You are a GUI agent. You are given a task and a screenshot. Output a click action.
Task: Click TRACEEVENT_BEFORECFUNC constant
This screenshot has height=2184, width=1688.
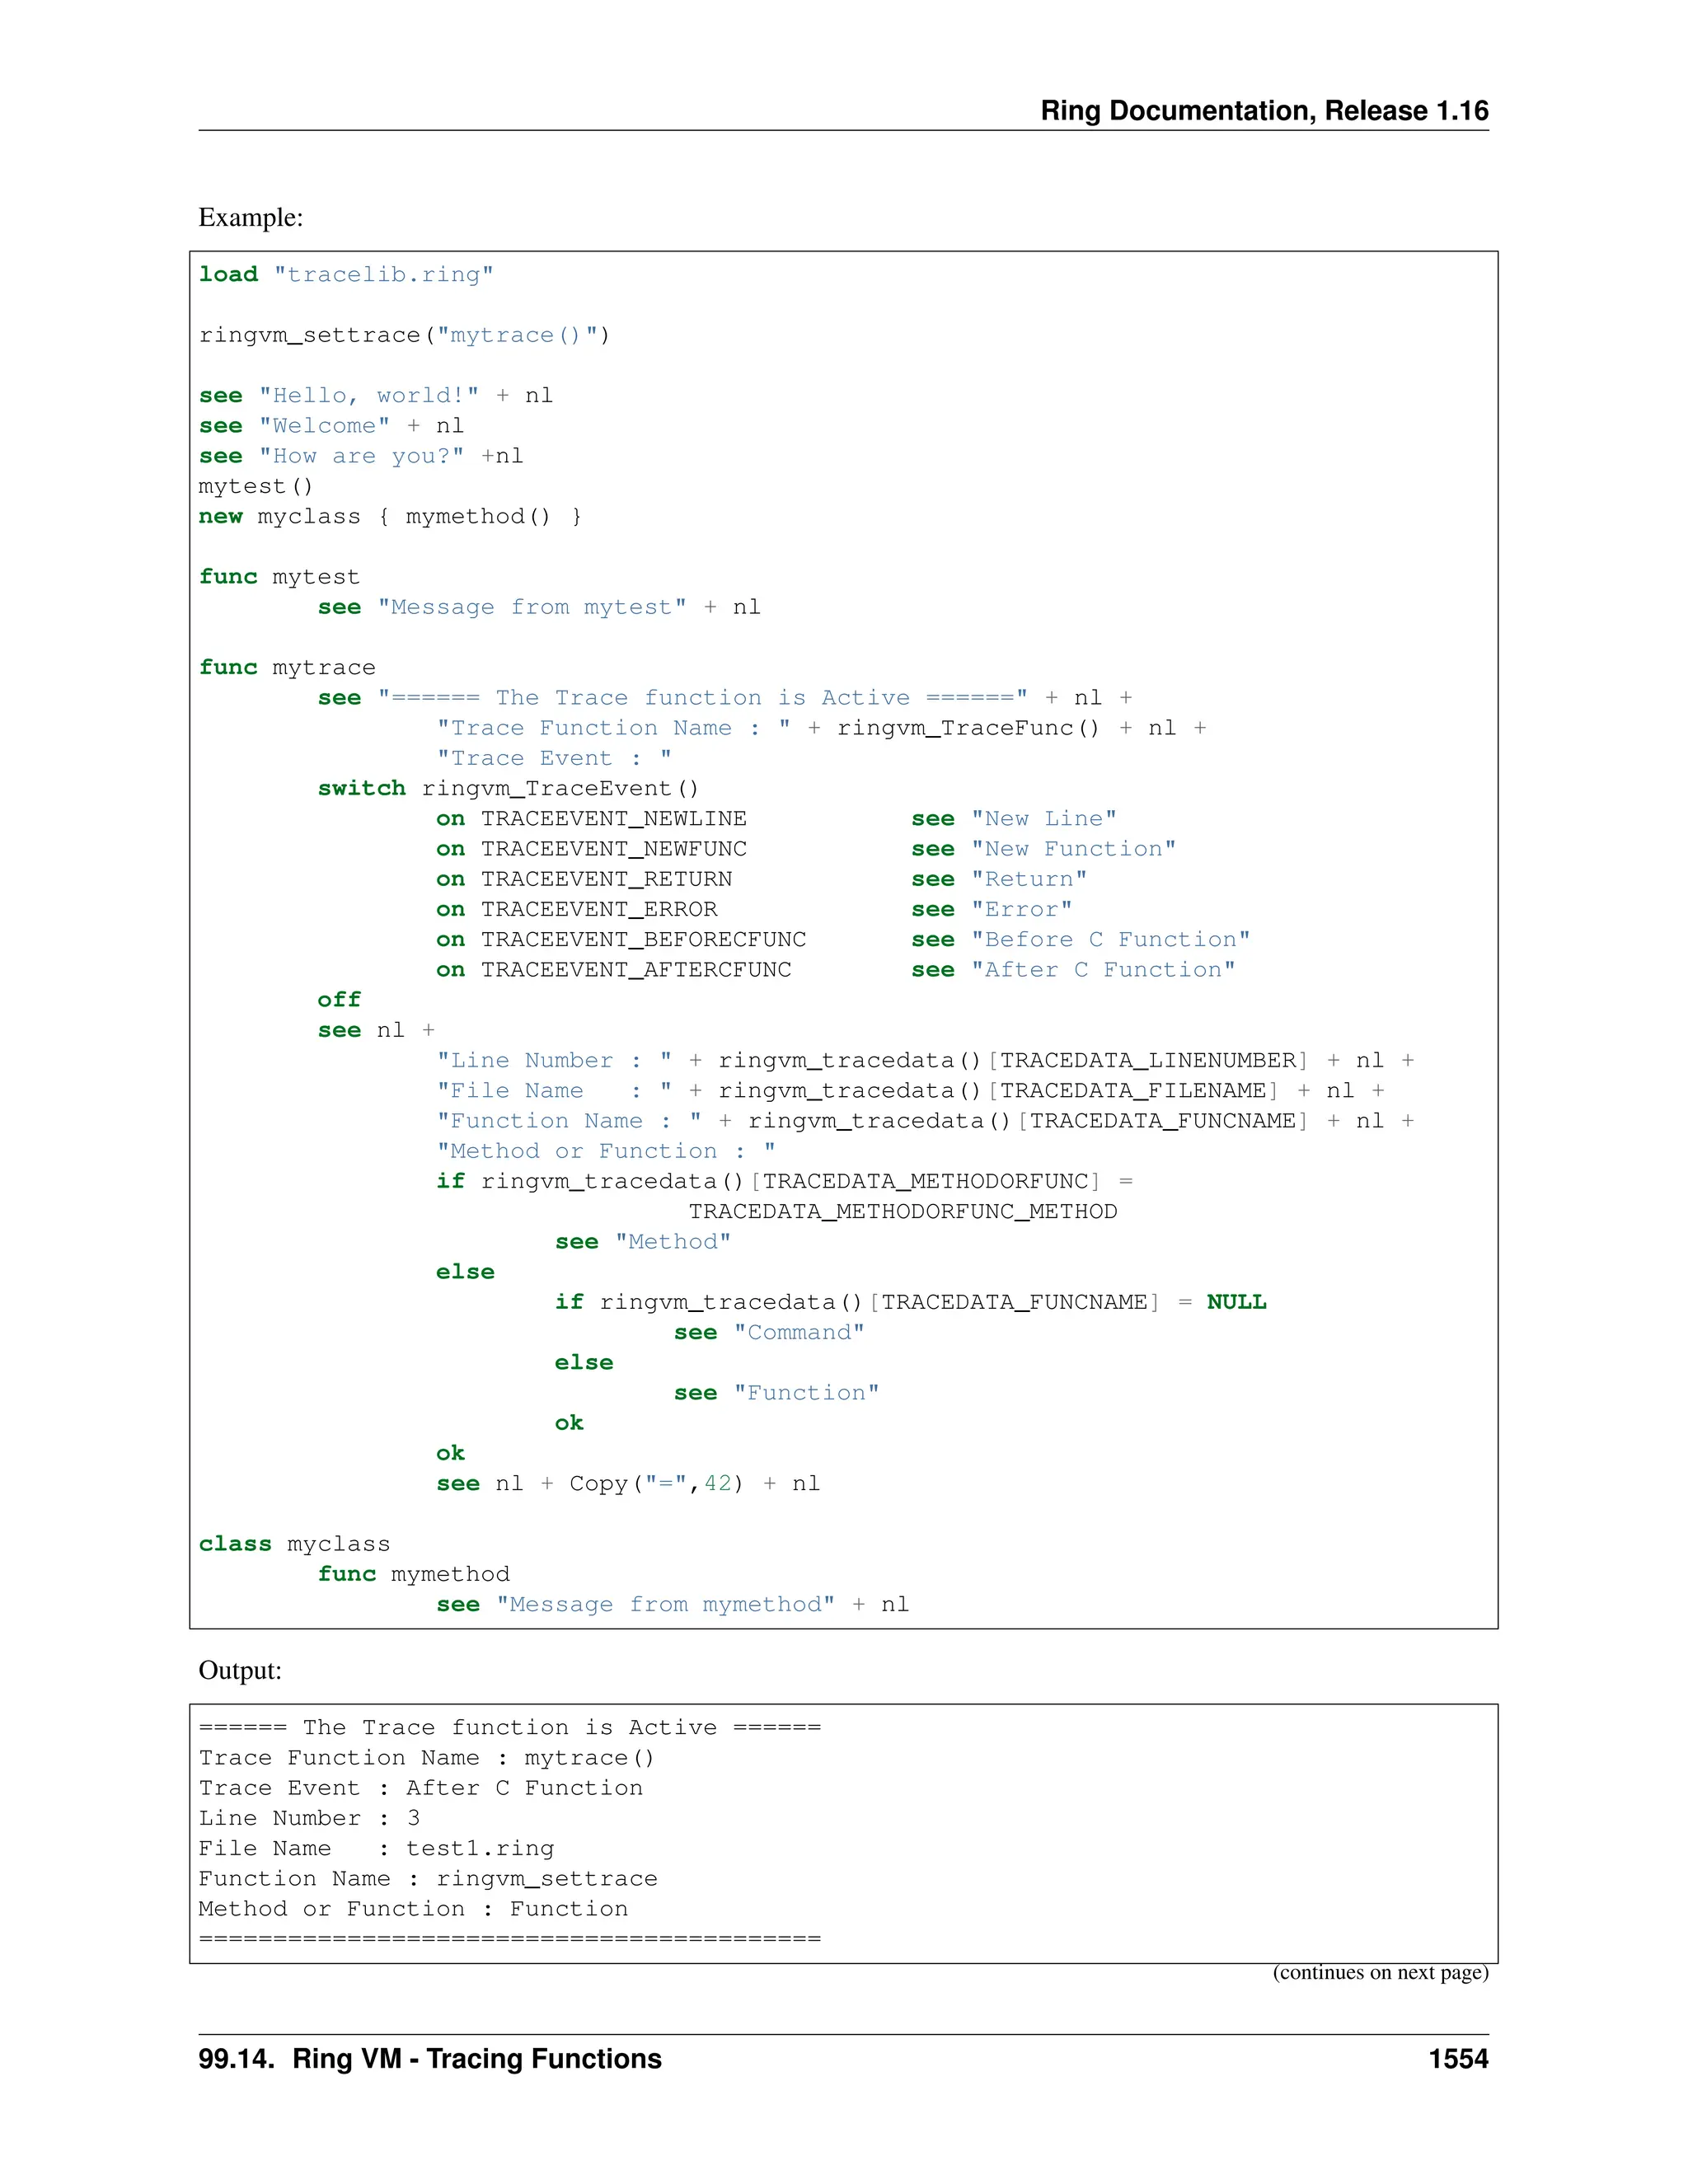[x=643, y=940]
